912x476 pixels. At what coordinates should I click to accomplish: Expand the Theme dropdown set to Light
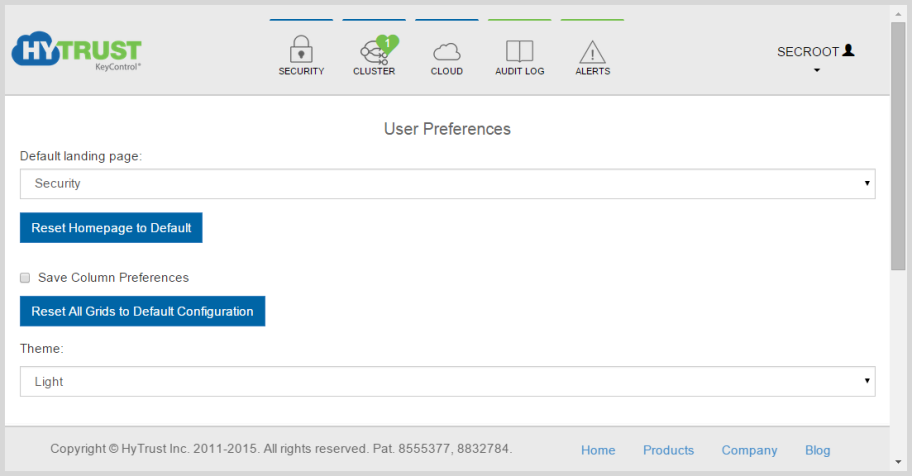(x=447, y=382)
